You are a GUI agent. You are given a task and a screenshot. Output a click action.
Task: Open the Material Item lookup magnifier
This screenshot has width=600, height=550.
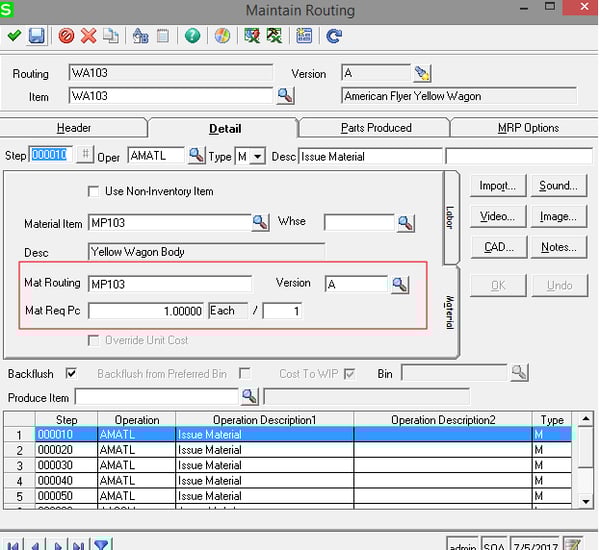click(260, 223)
